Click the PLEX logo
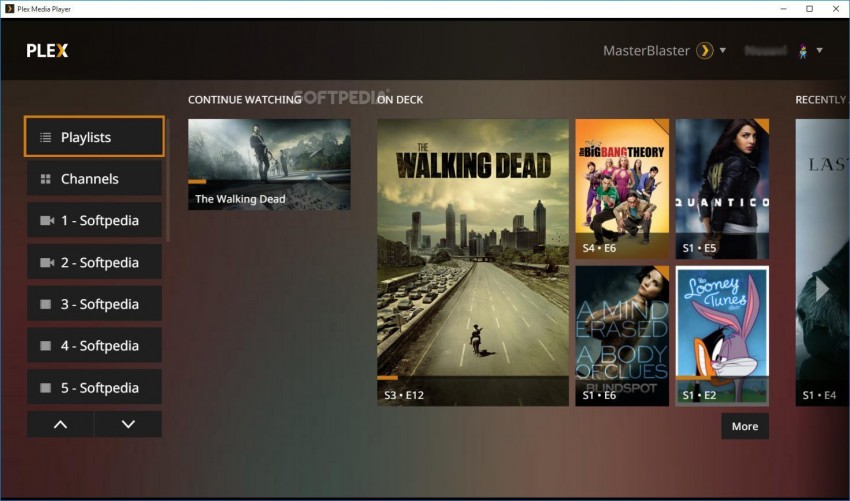850x501 pixels. 47,50
